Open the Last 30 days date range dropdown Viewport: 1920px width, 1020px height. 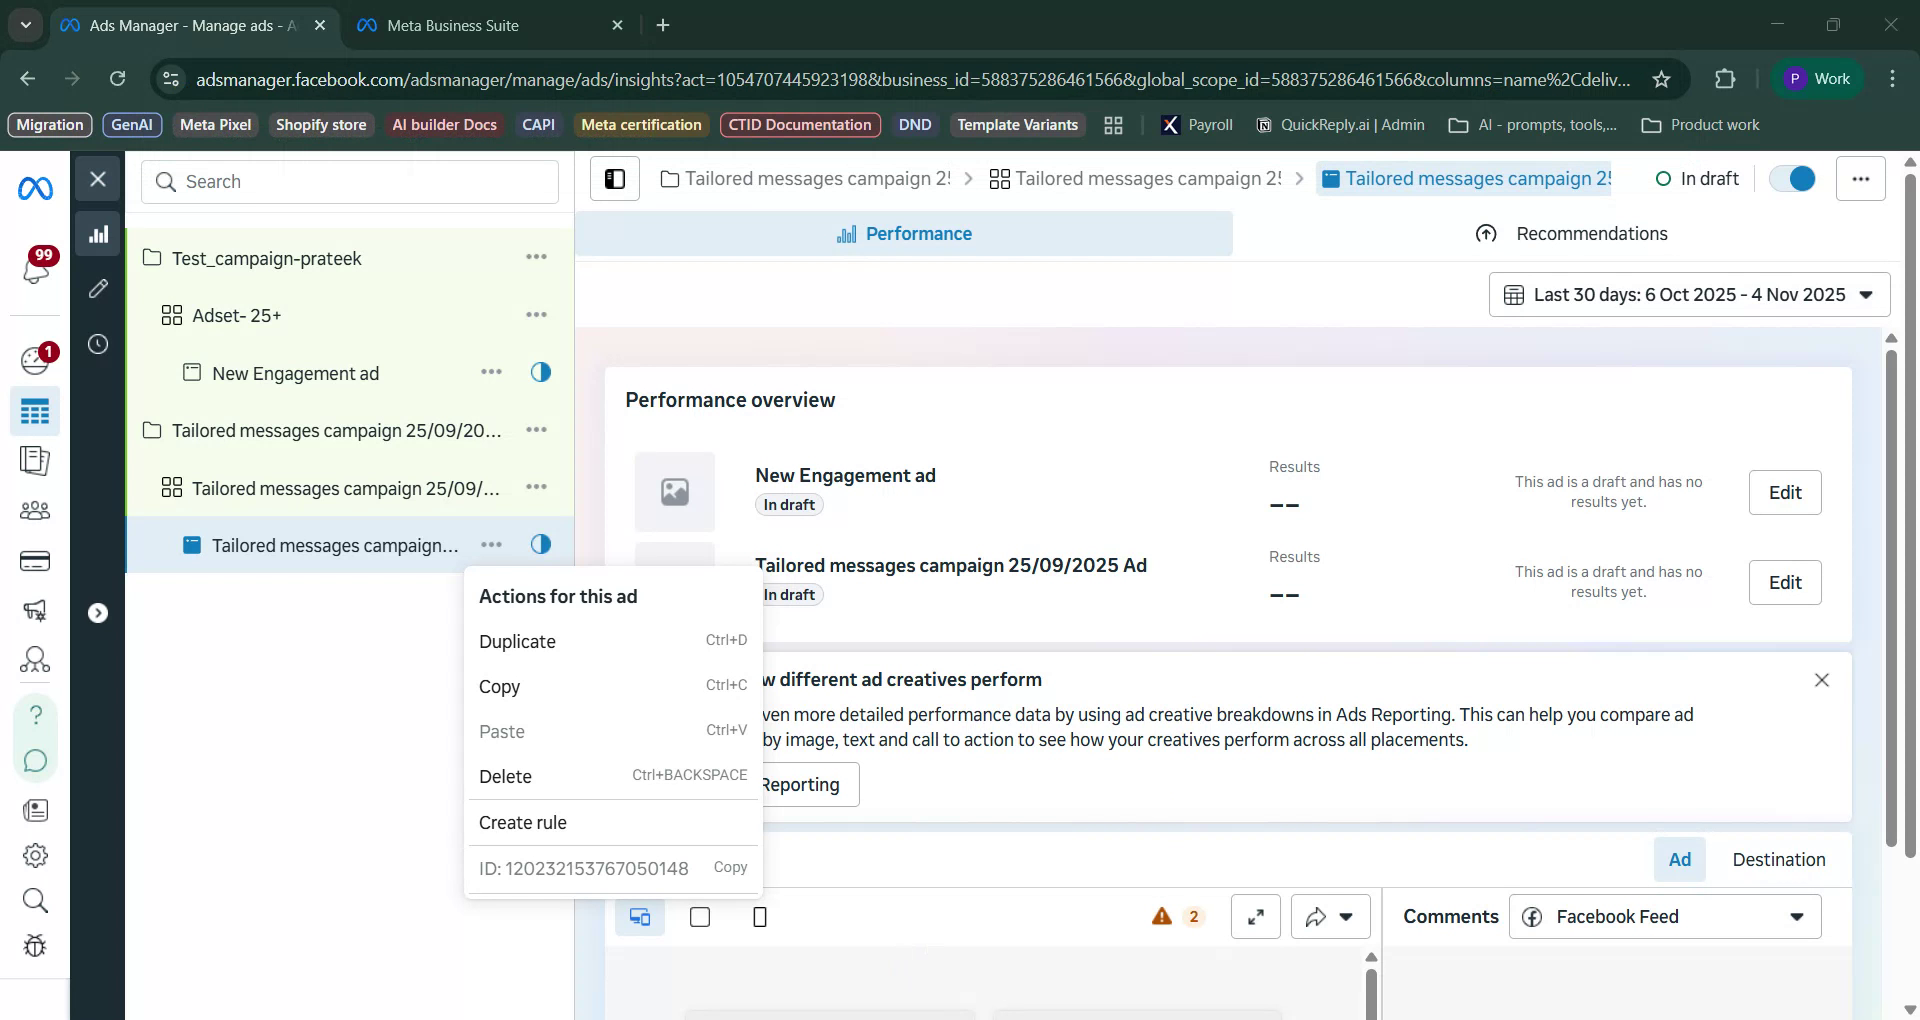coord(1688,294)
